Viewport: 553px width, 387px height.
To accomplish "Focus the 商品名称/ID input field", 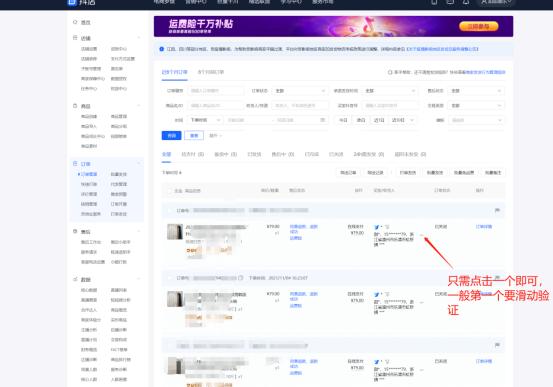I will point(215,105).
